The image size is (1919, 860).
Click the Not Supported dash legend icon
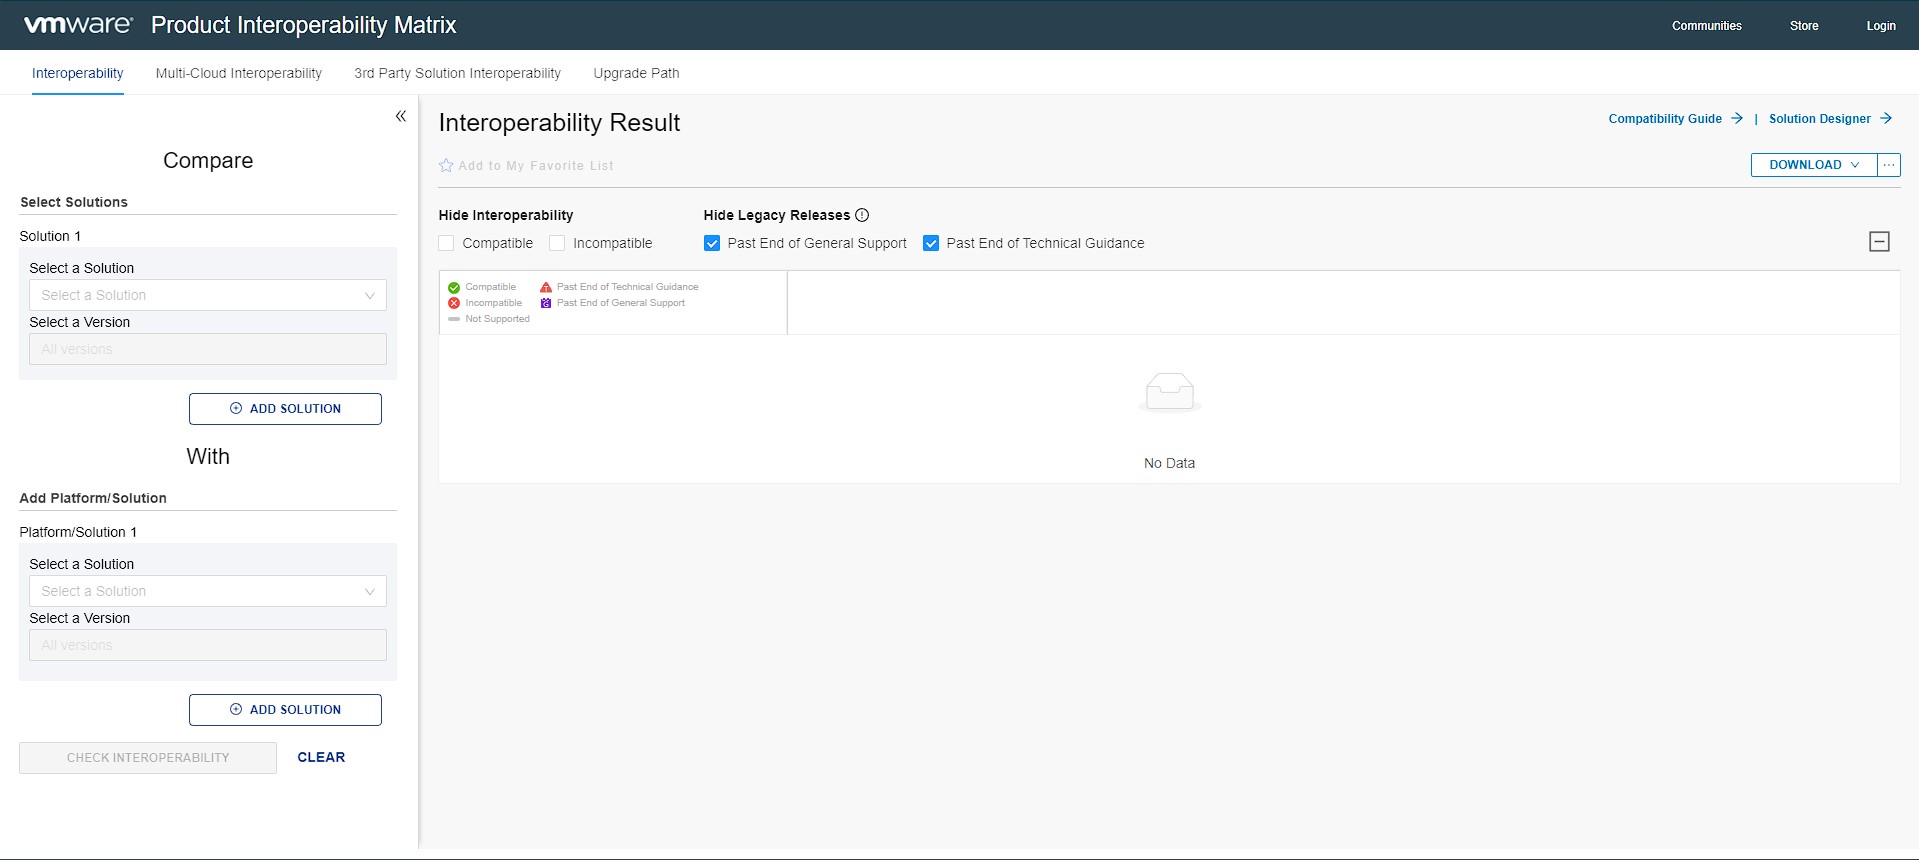(454, 319)
